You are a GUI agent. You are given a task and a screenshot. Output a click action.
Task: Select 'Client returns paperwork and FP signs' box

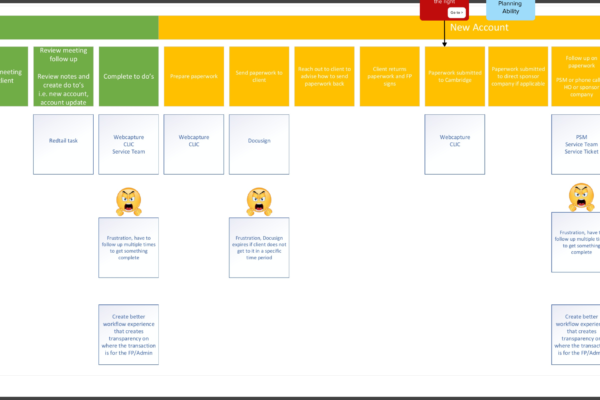click(x=390, y=76)
